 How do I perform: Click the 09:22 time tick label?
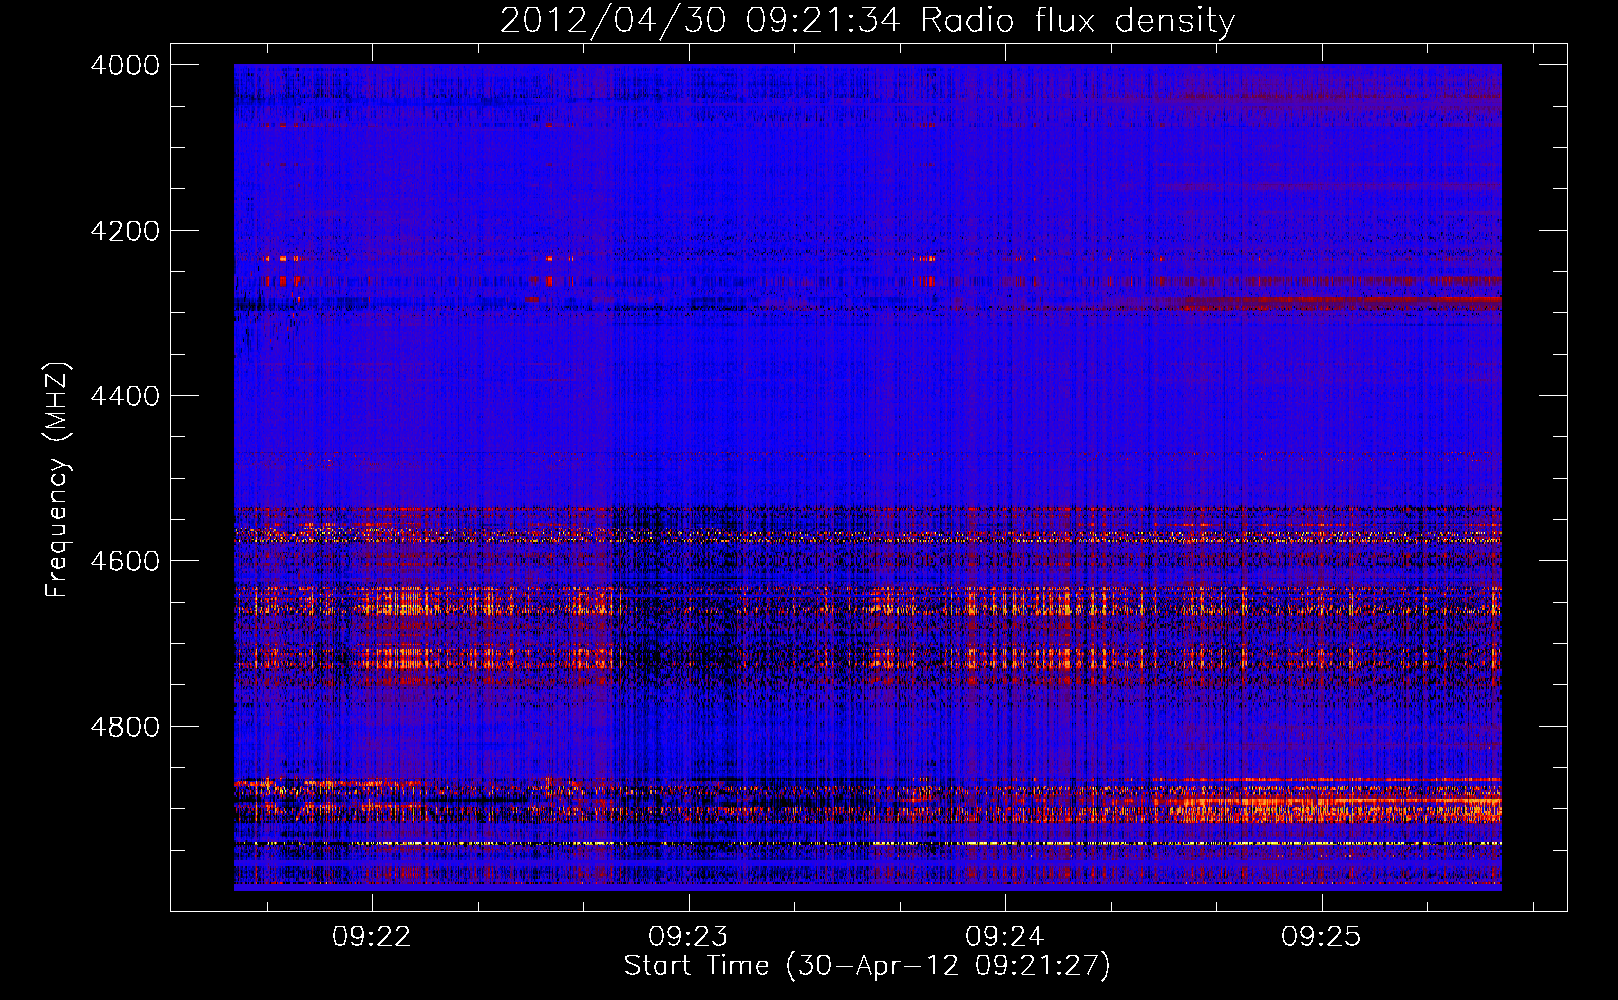pos(372,937)
